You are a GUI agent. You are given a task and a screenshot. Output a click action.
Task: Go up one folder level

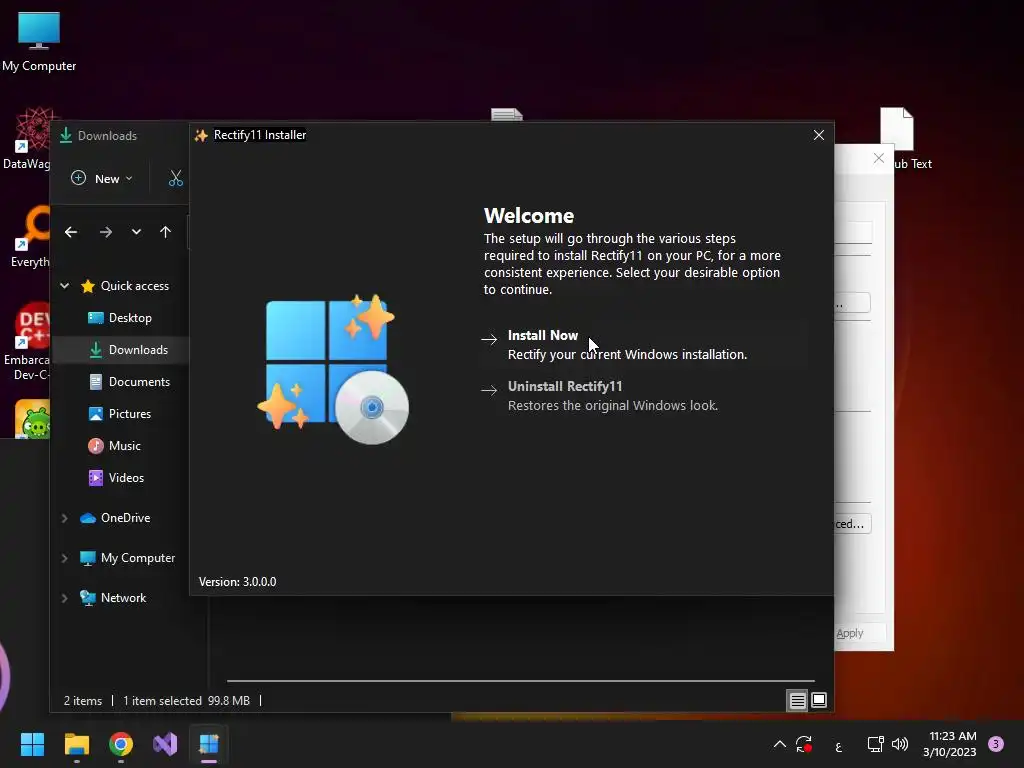[165, 232]
